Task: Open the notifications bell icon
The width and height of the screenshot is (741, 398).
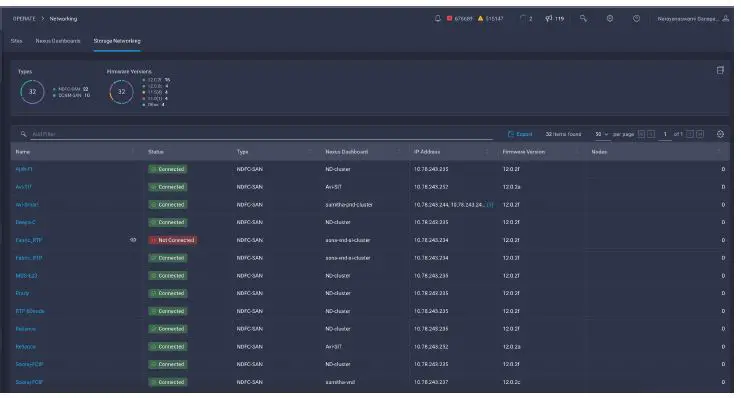Action: point(438,18)
